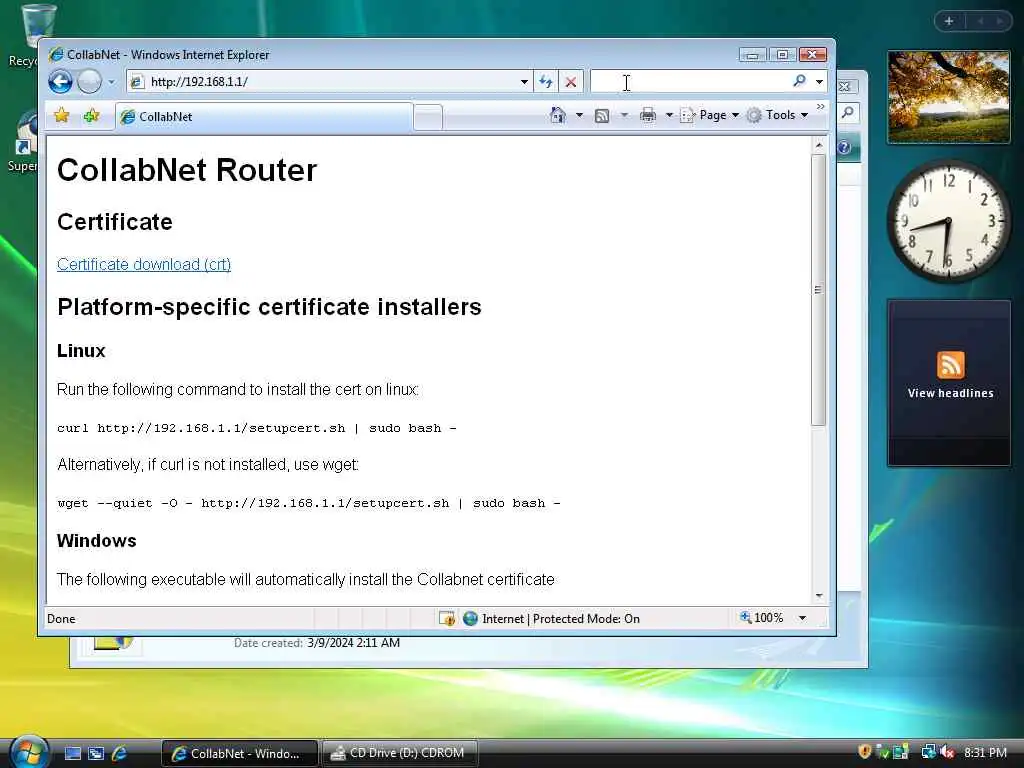Click the network connection tray icon
Viewport: 1024px width, 768px height.
(928, 752)
